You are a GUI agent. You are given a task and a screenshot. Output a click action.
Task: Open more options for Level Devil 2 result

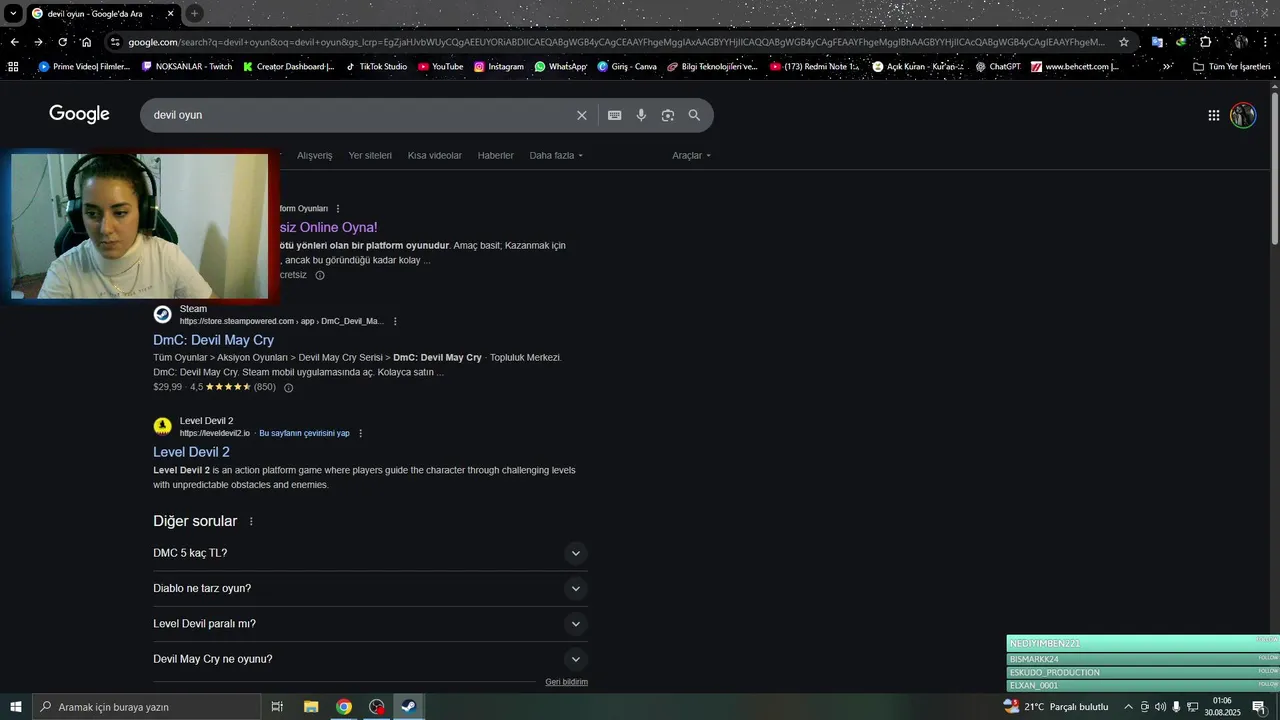361,433
